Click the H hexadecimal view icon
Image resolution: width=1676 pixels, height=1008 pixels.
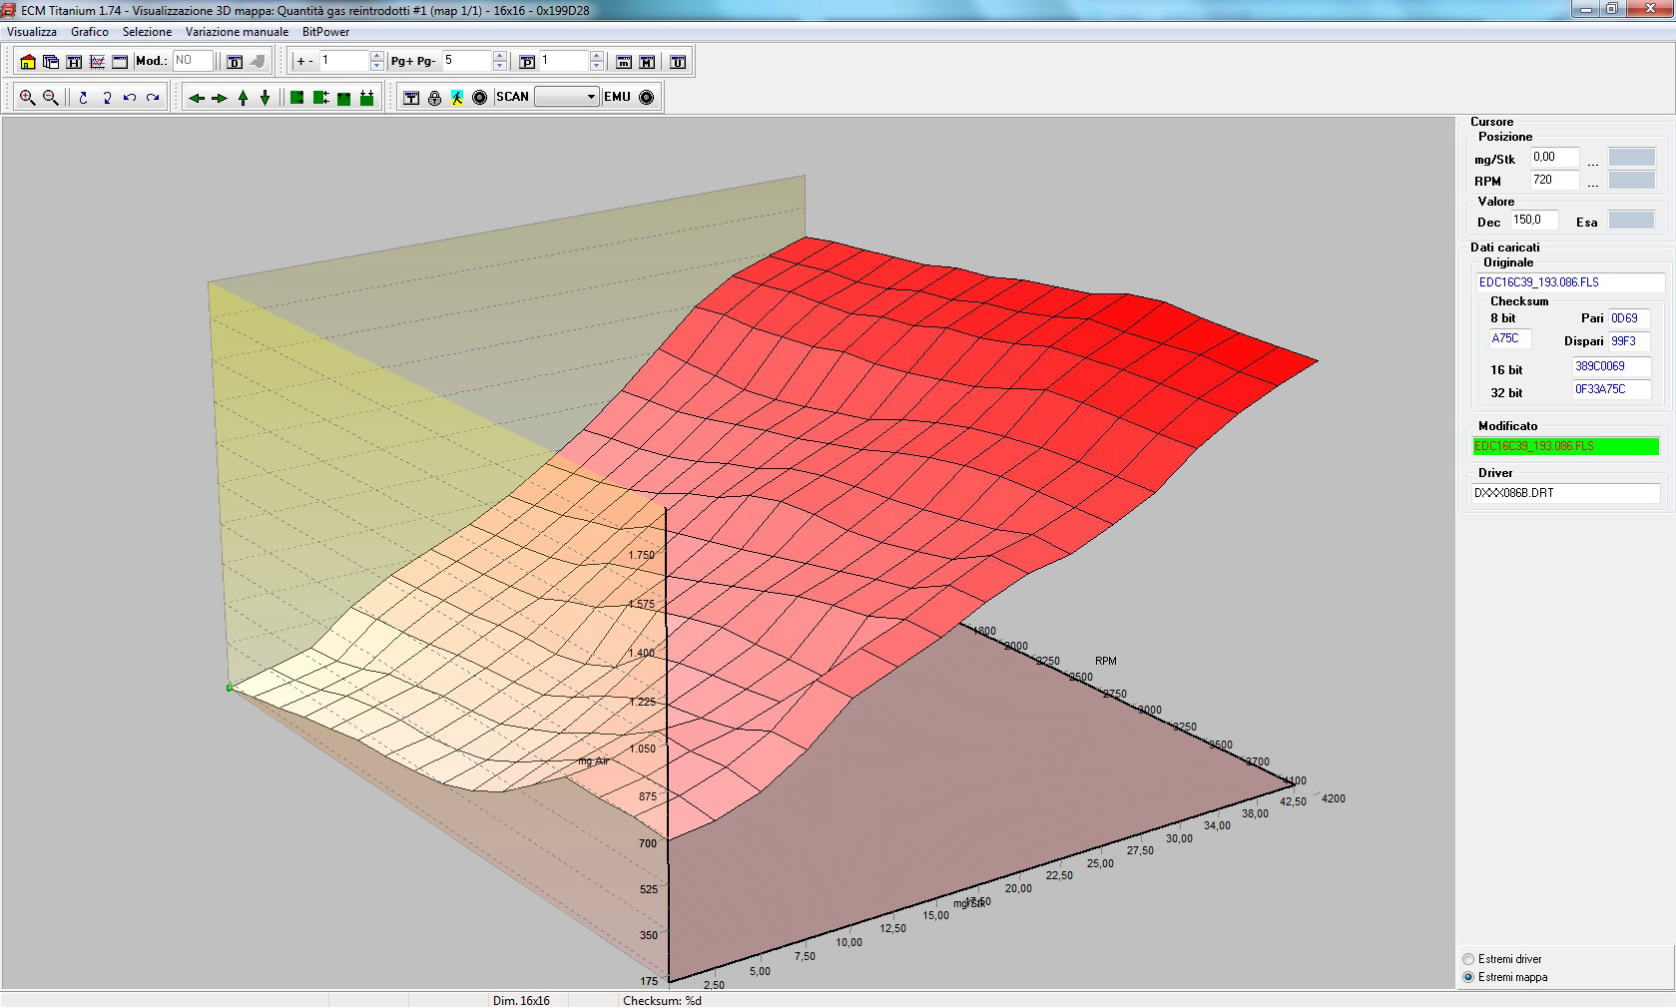coord(74,62)
